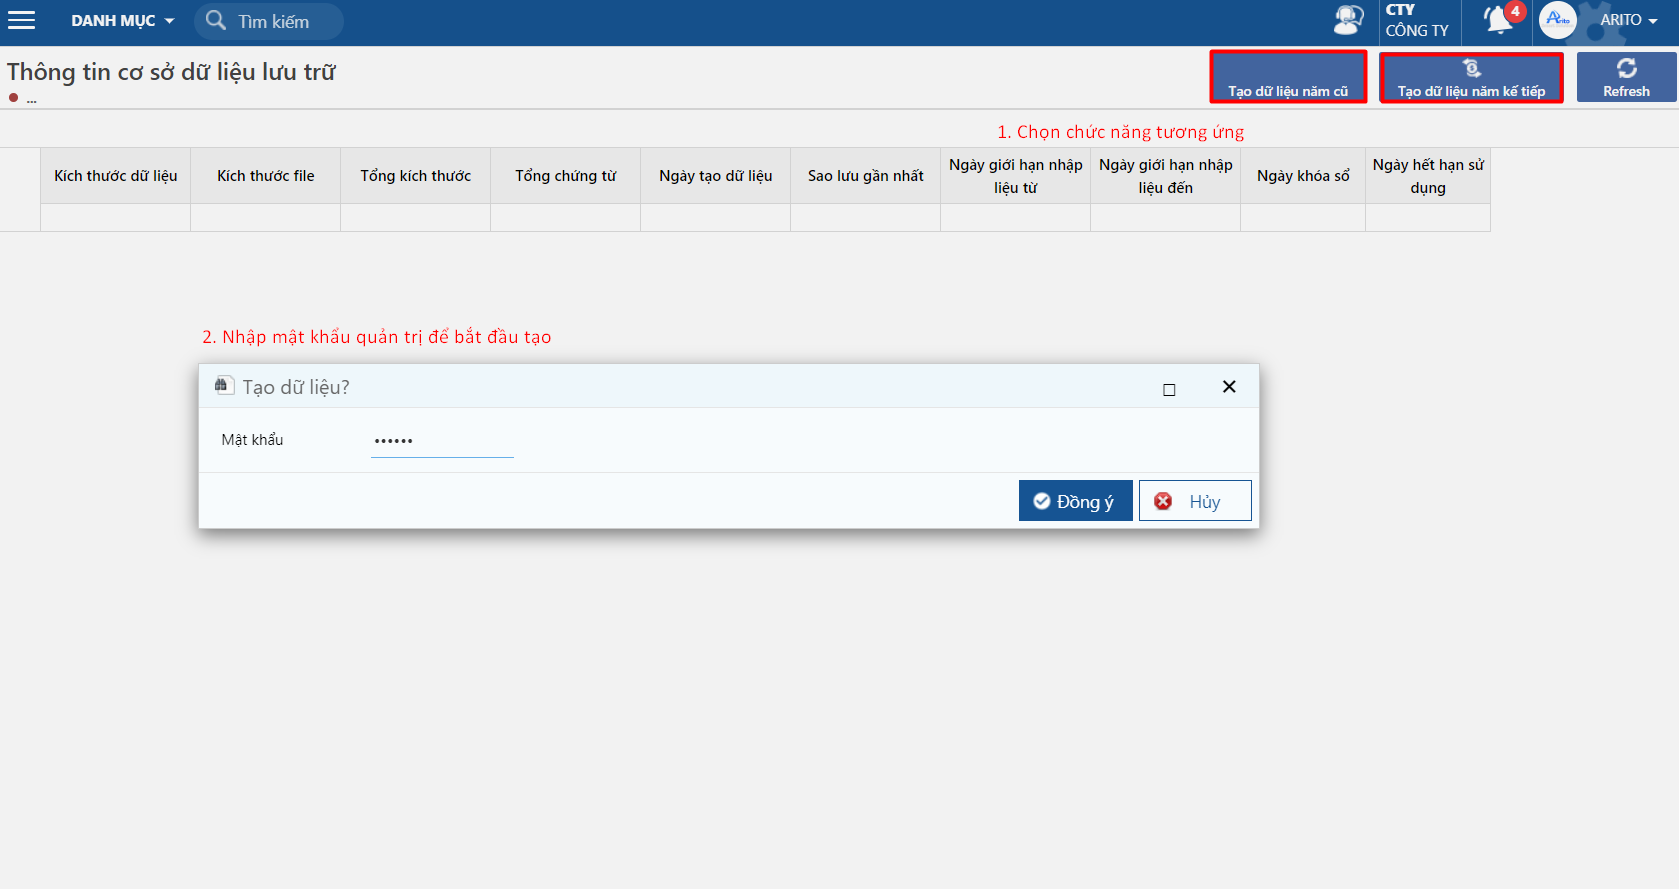Click the Tổng chứng từ column header
The width and height of the screenshot is (1679, 889).
point(566,176)
